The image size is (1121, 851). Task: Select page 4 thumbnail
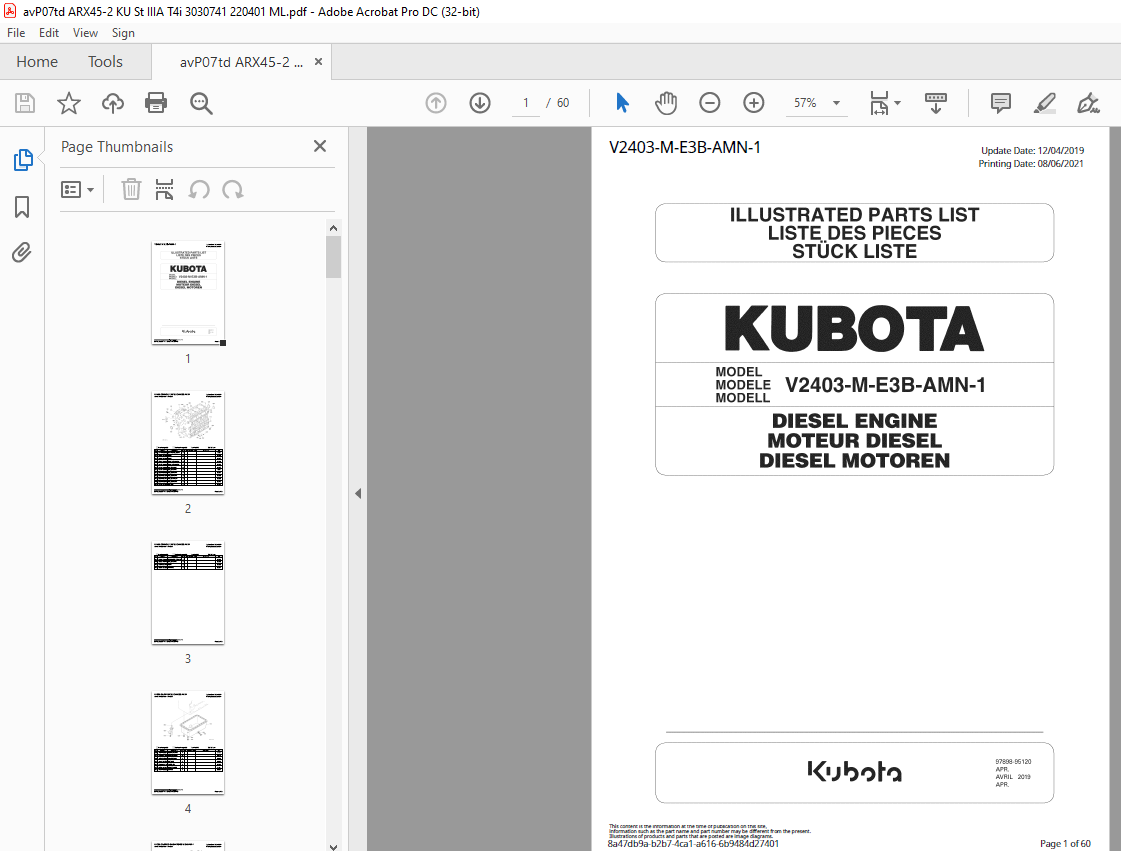click(x=188, y=743)
